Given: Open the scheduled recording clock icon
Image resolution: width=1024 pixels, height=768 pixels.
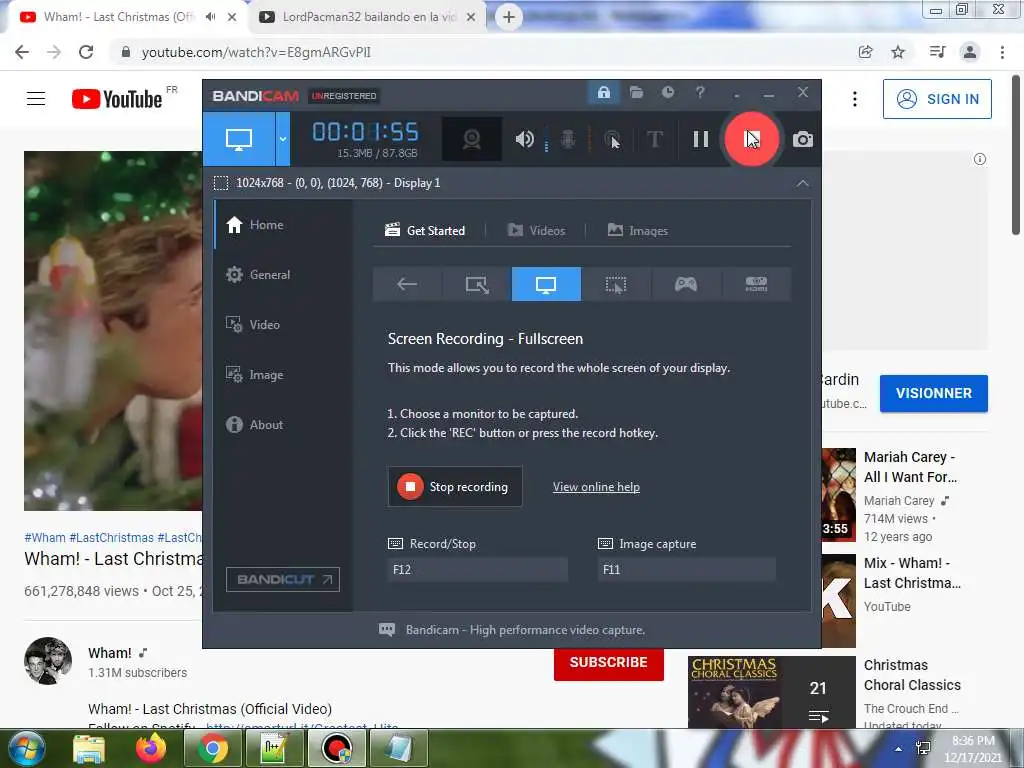Looking at the screenshot, I should pyautogui.click(x=667, y=93).
